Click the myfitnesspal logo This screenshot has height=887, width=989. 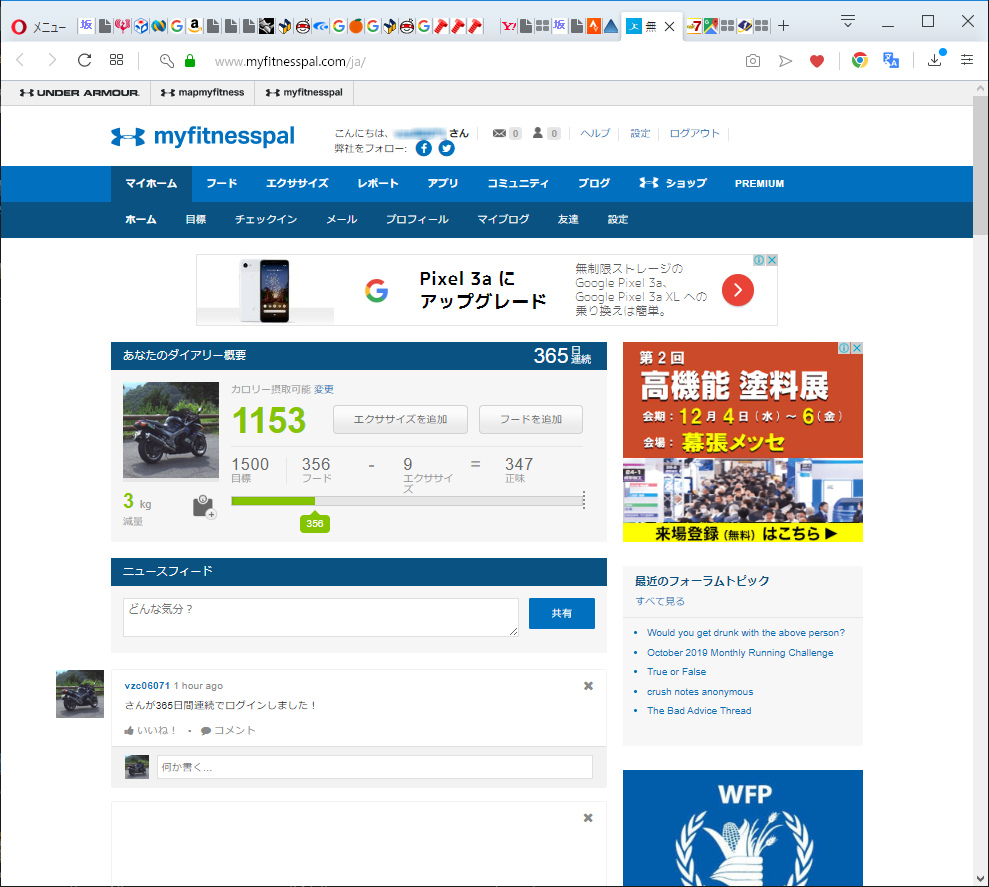[203, 136]
